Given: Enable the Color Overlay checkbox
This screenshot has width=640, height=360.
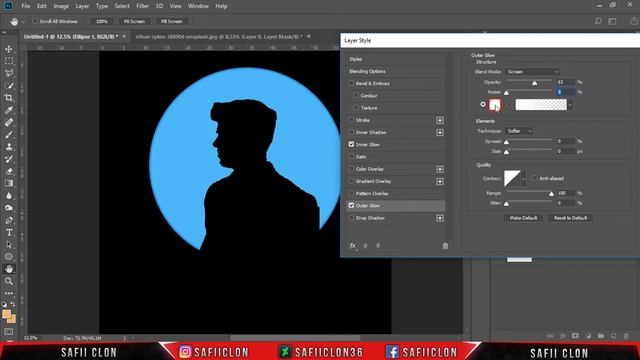Looking at the screenshot, I should click(x=351, y=169).
